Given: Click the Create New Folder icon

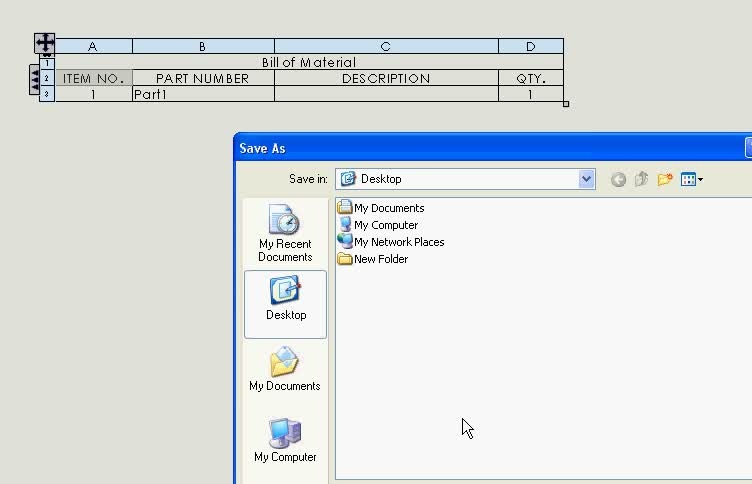Looking at the screenshot, I should (665, 179).
